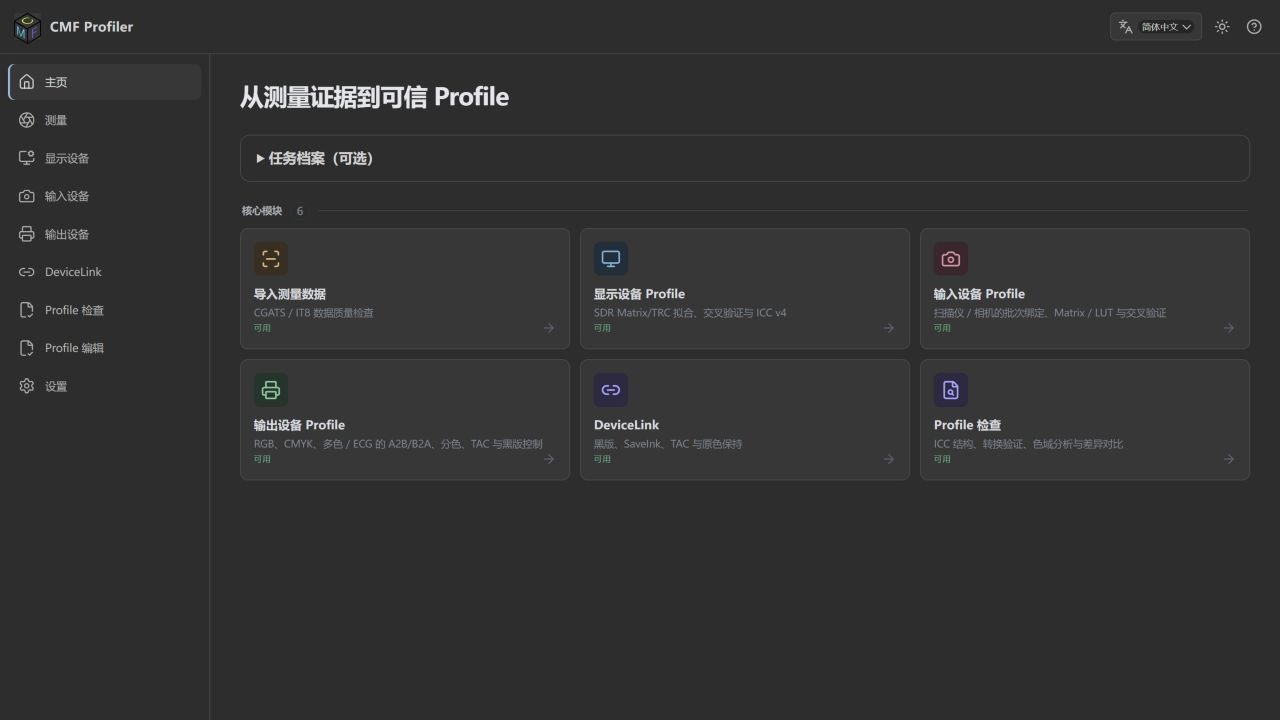This screenshot has height=720, width=1280.
Task: Expand the 任务档案（可选）section
Action: click(745, 158)
